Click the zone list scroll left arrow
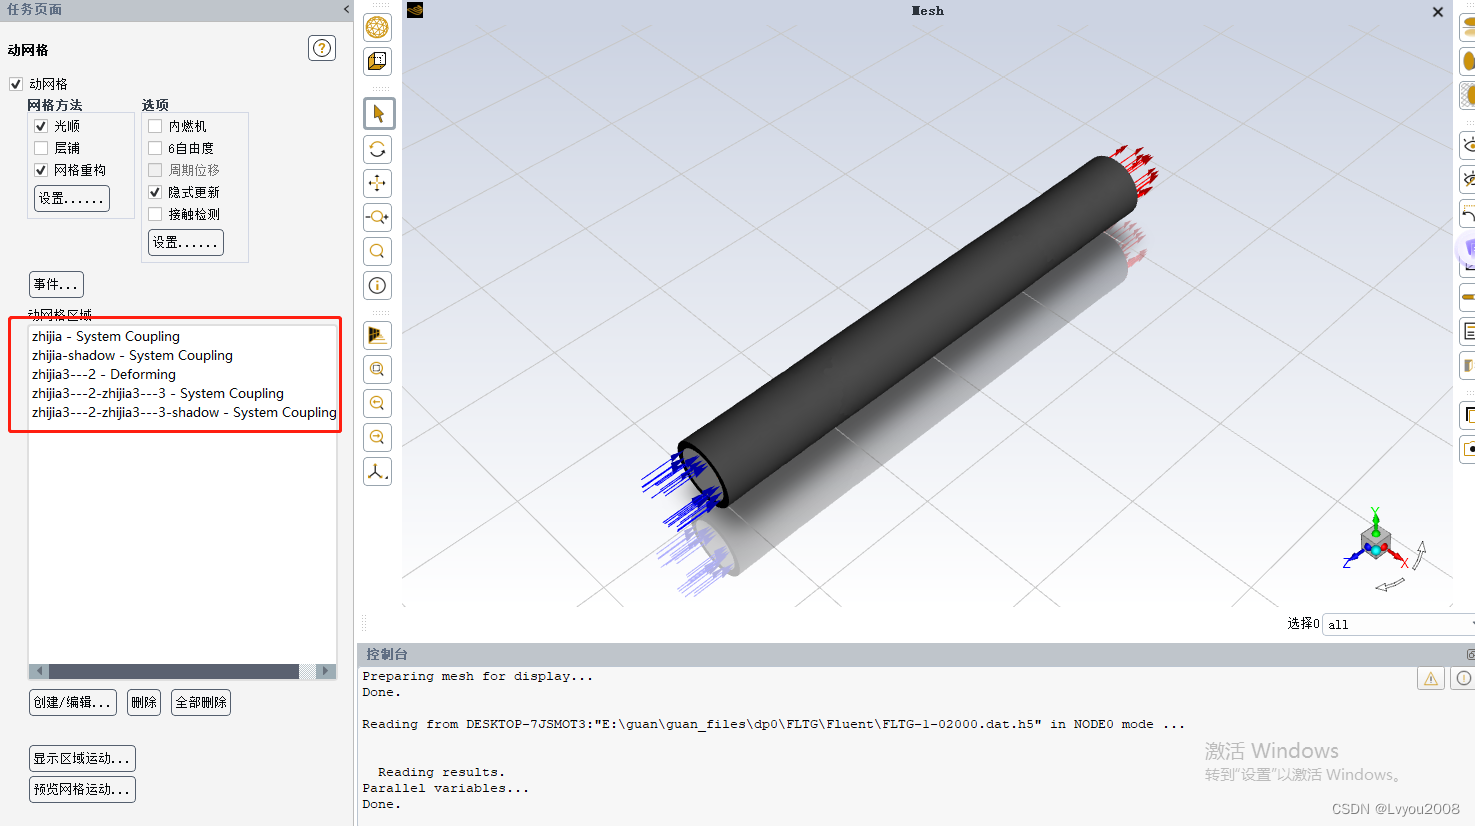 [38, 672]
